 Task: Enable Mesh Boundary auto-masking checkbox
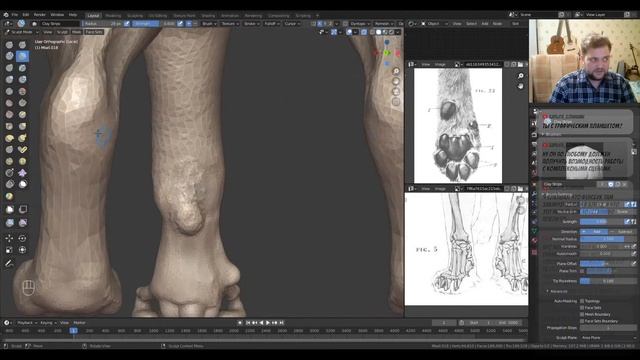point(582,314)
